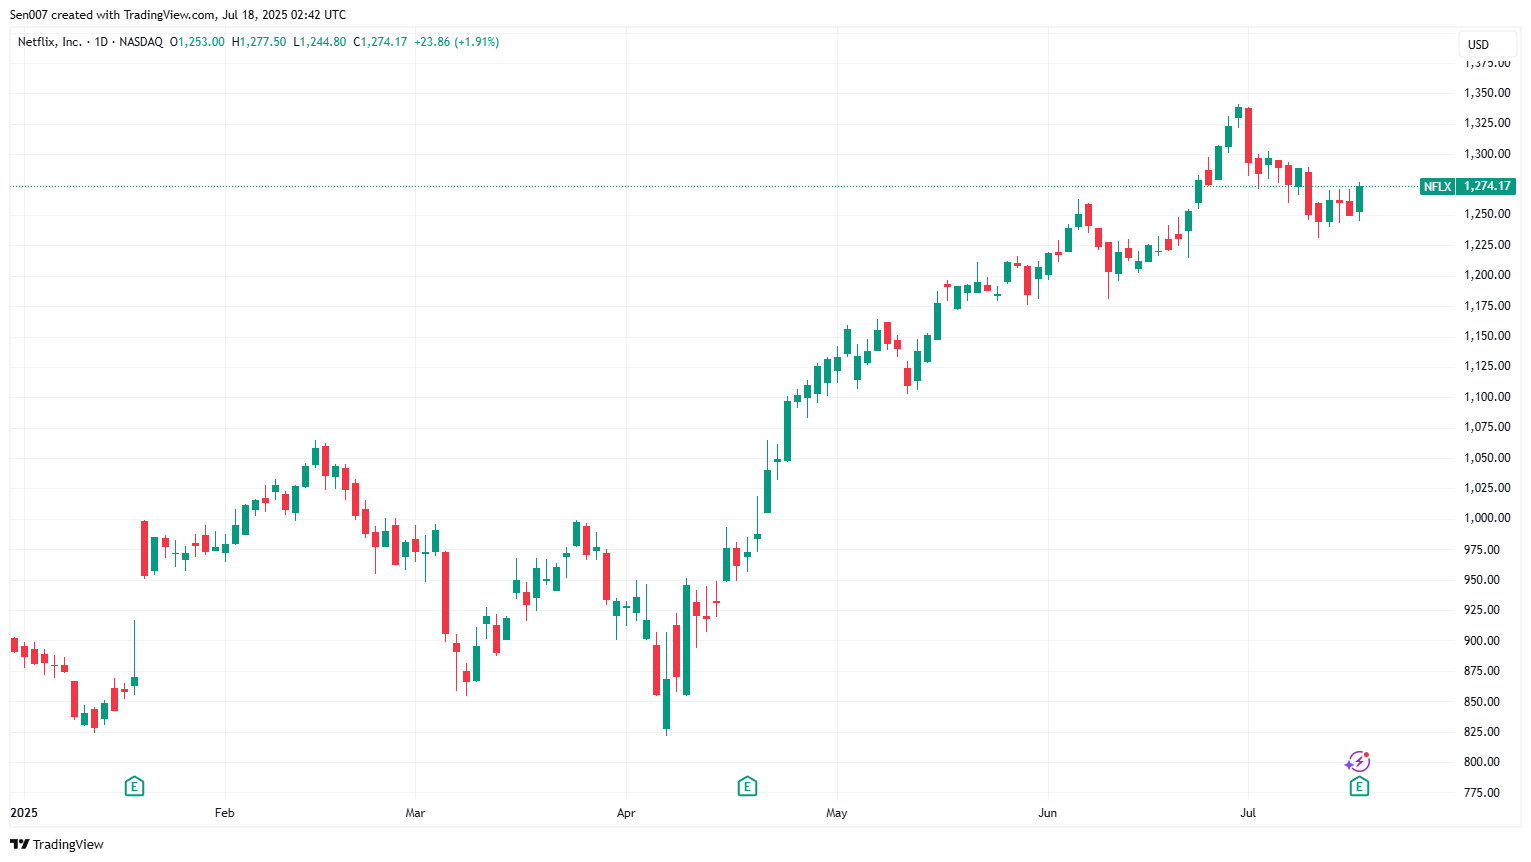This screenshot has width=1531, height=862.
Task: Click the 1,200.00 price axis label
Action: coord(1487,275)
